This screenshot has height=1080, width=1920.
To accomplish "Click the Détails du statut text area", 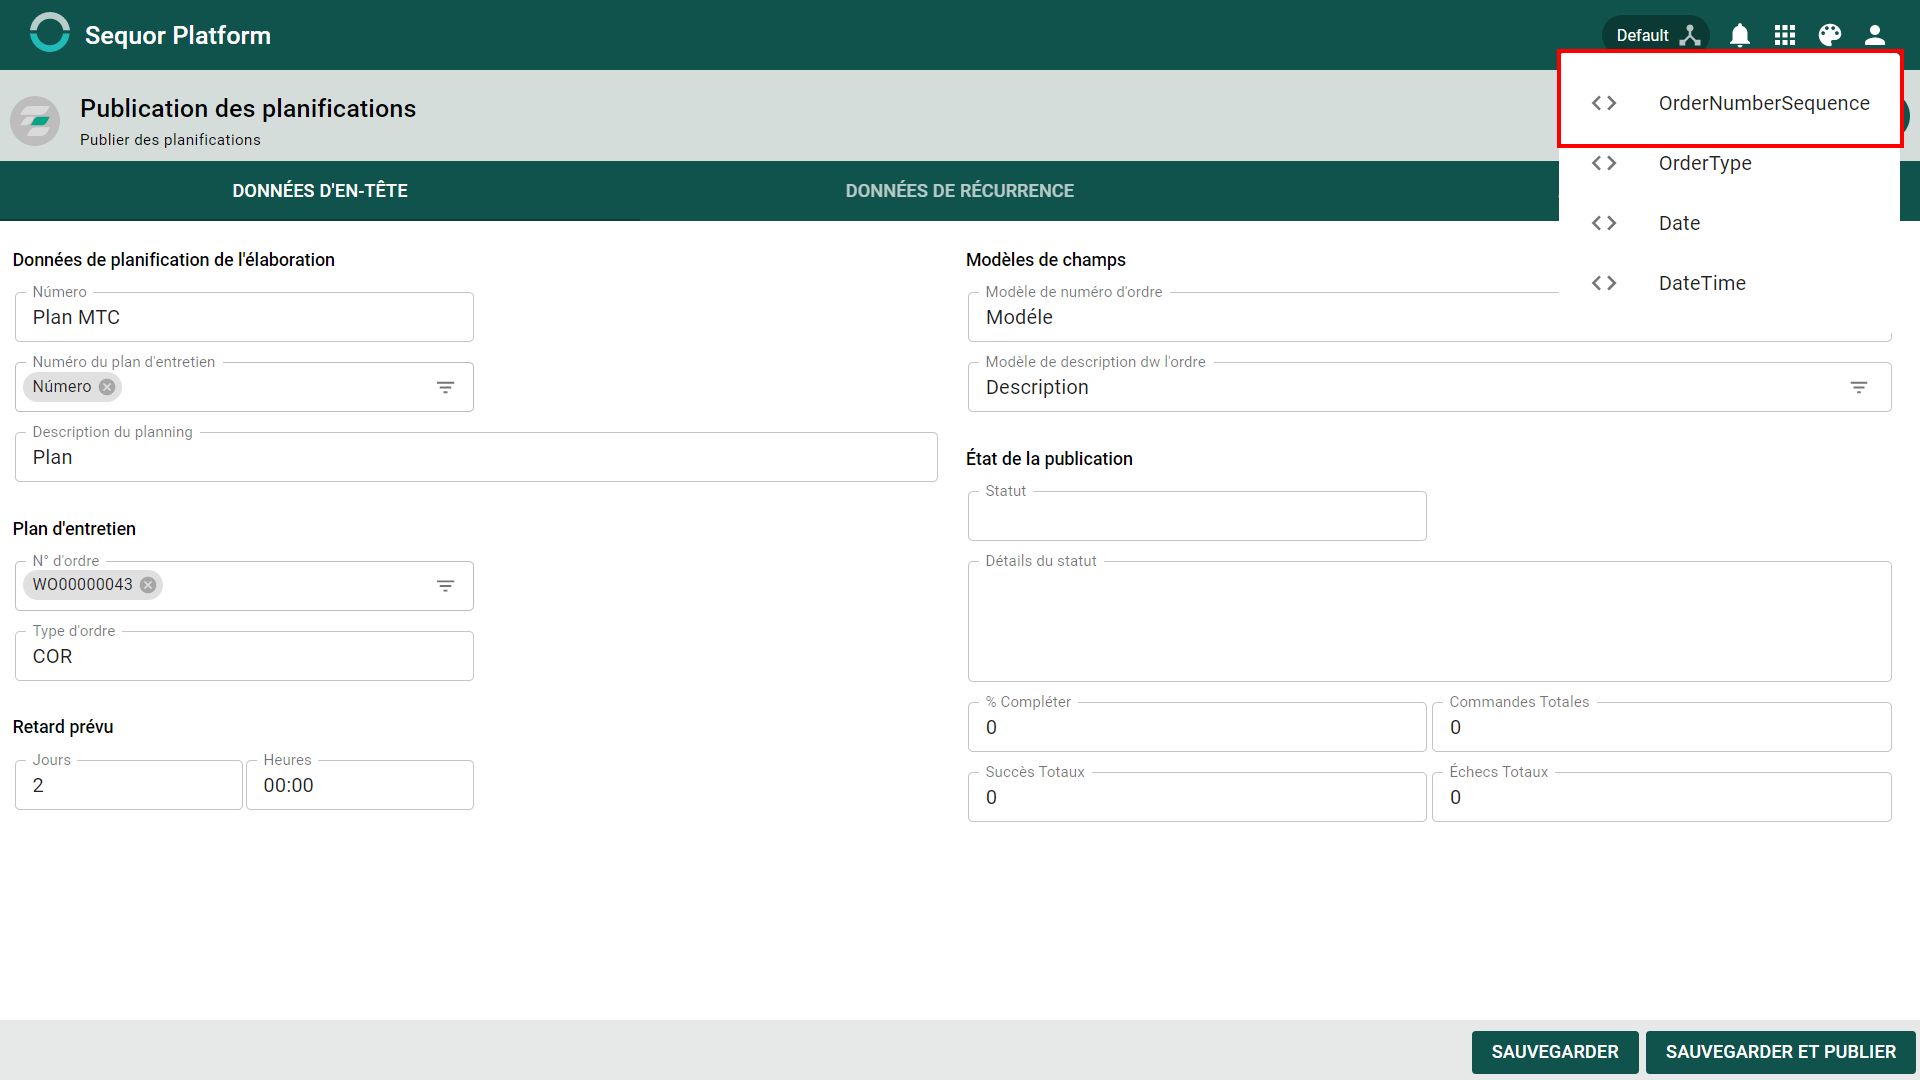I will tap(1430, 621).
